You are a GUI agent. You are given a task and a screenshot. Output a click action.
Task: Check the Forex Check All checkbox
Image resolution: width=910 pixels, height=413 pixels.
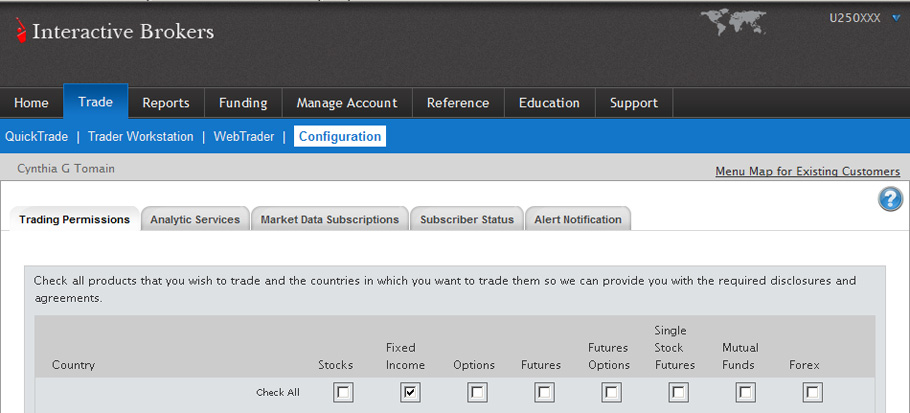(x=812, y=393)
